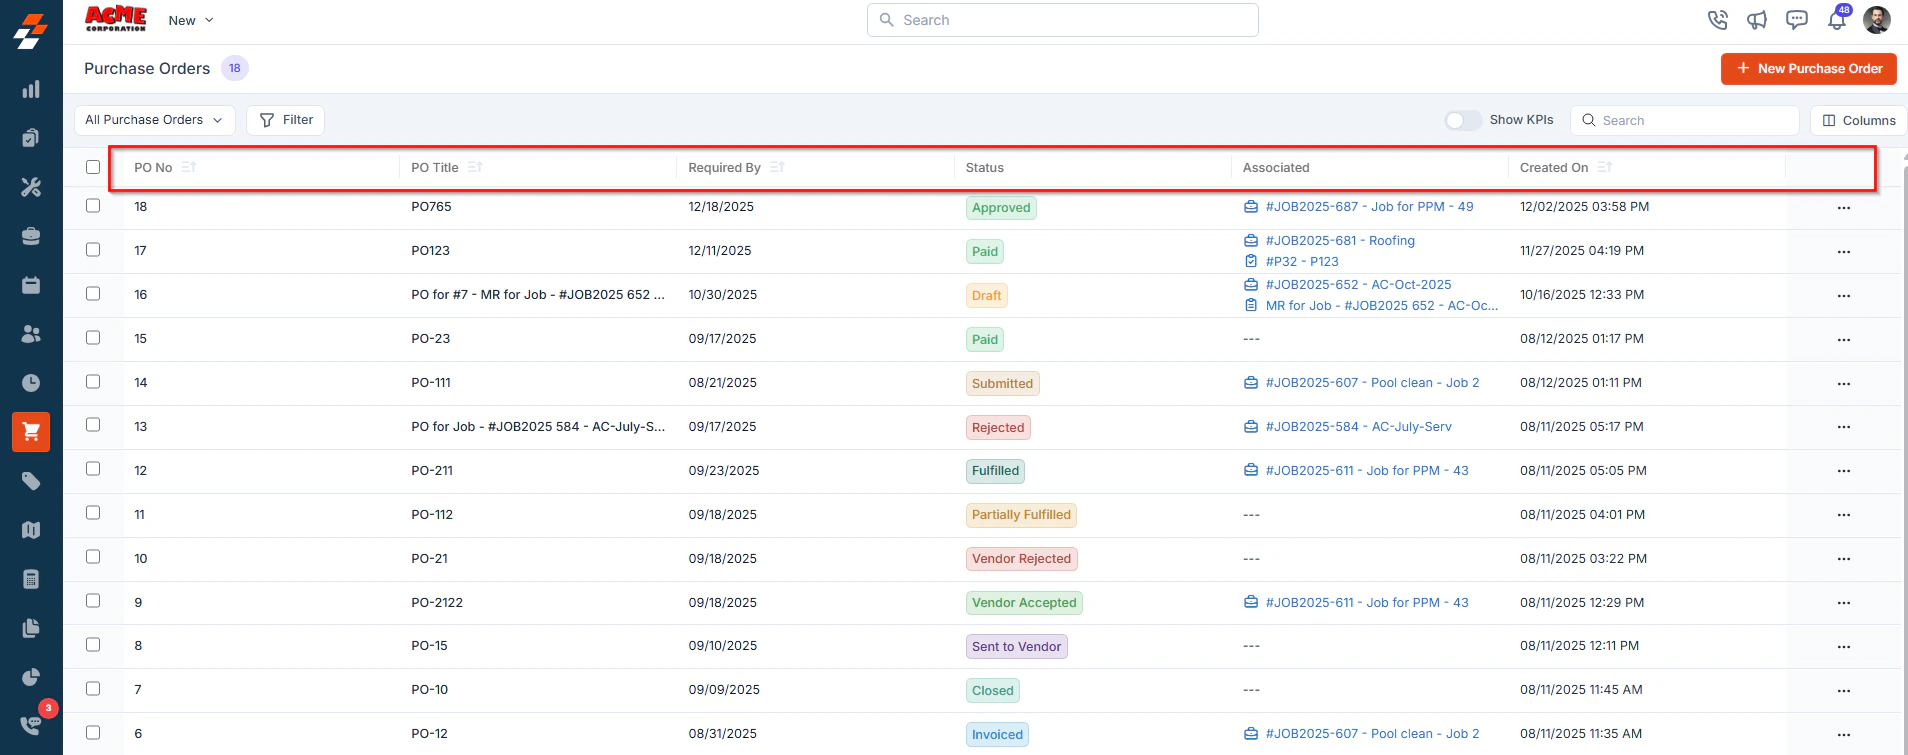Open the people/users icon in sidebar
Viewport: 1908px width, 755px height.
tap(31, 334)
